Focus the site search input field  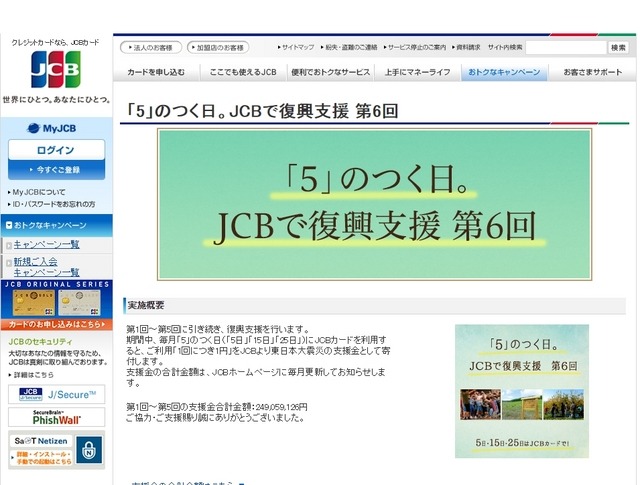[566, 48]
